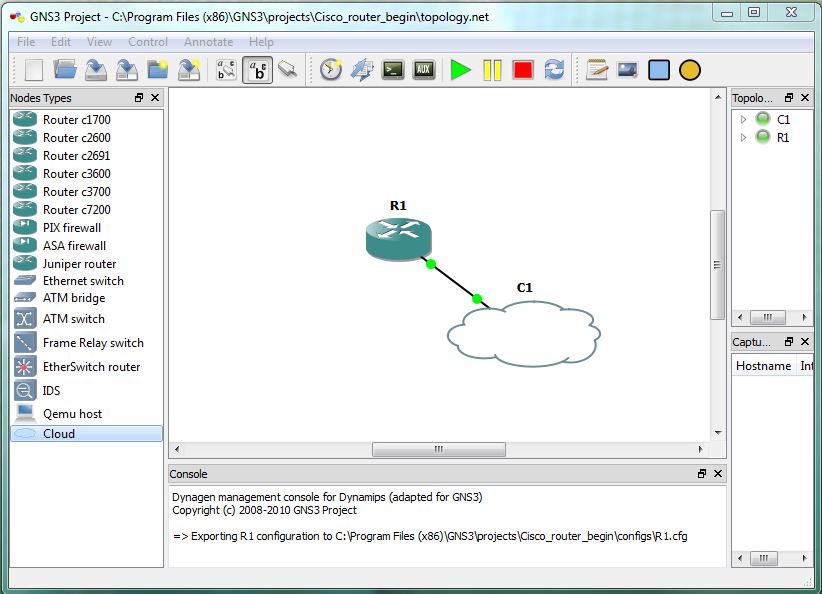Image resolution: width=822 pixels, height=594 pixels.
Task: Expand the R1 entry in Topology Summary
Action: pyautogui.click(x=742, y=137)
